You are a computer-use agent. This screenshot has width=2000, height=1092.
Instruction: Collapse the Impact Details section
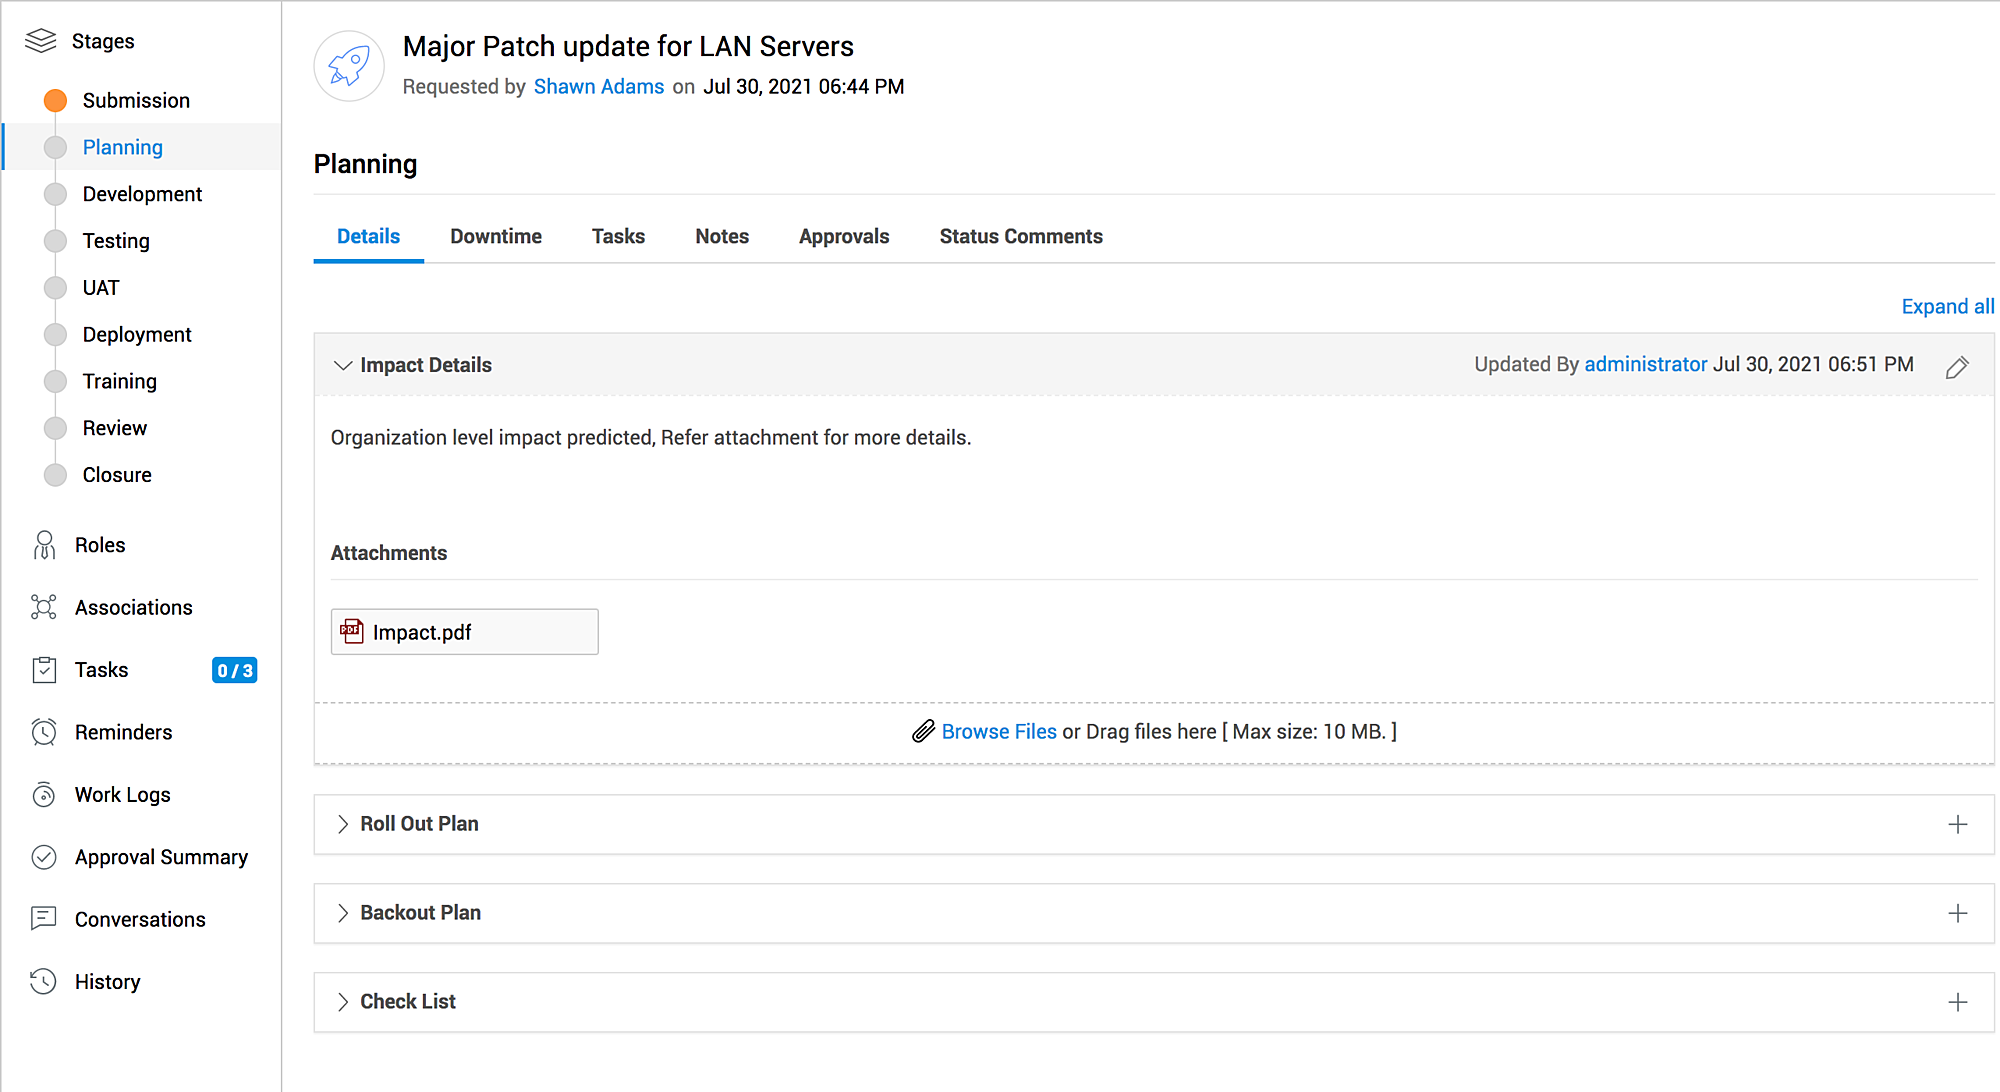(x=343, y=365)
